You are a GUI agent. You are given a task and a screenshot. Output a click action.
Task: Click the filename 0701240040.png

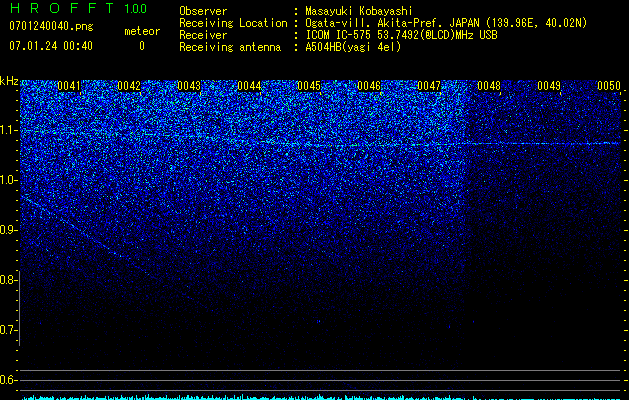[x=51, y=26]
